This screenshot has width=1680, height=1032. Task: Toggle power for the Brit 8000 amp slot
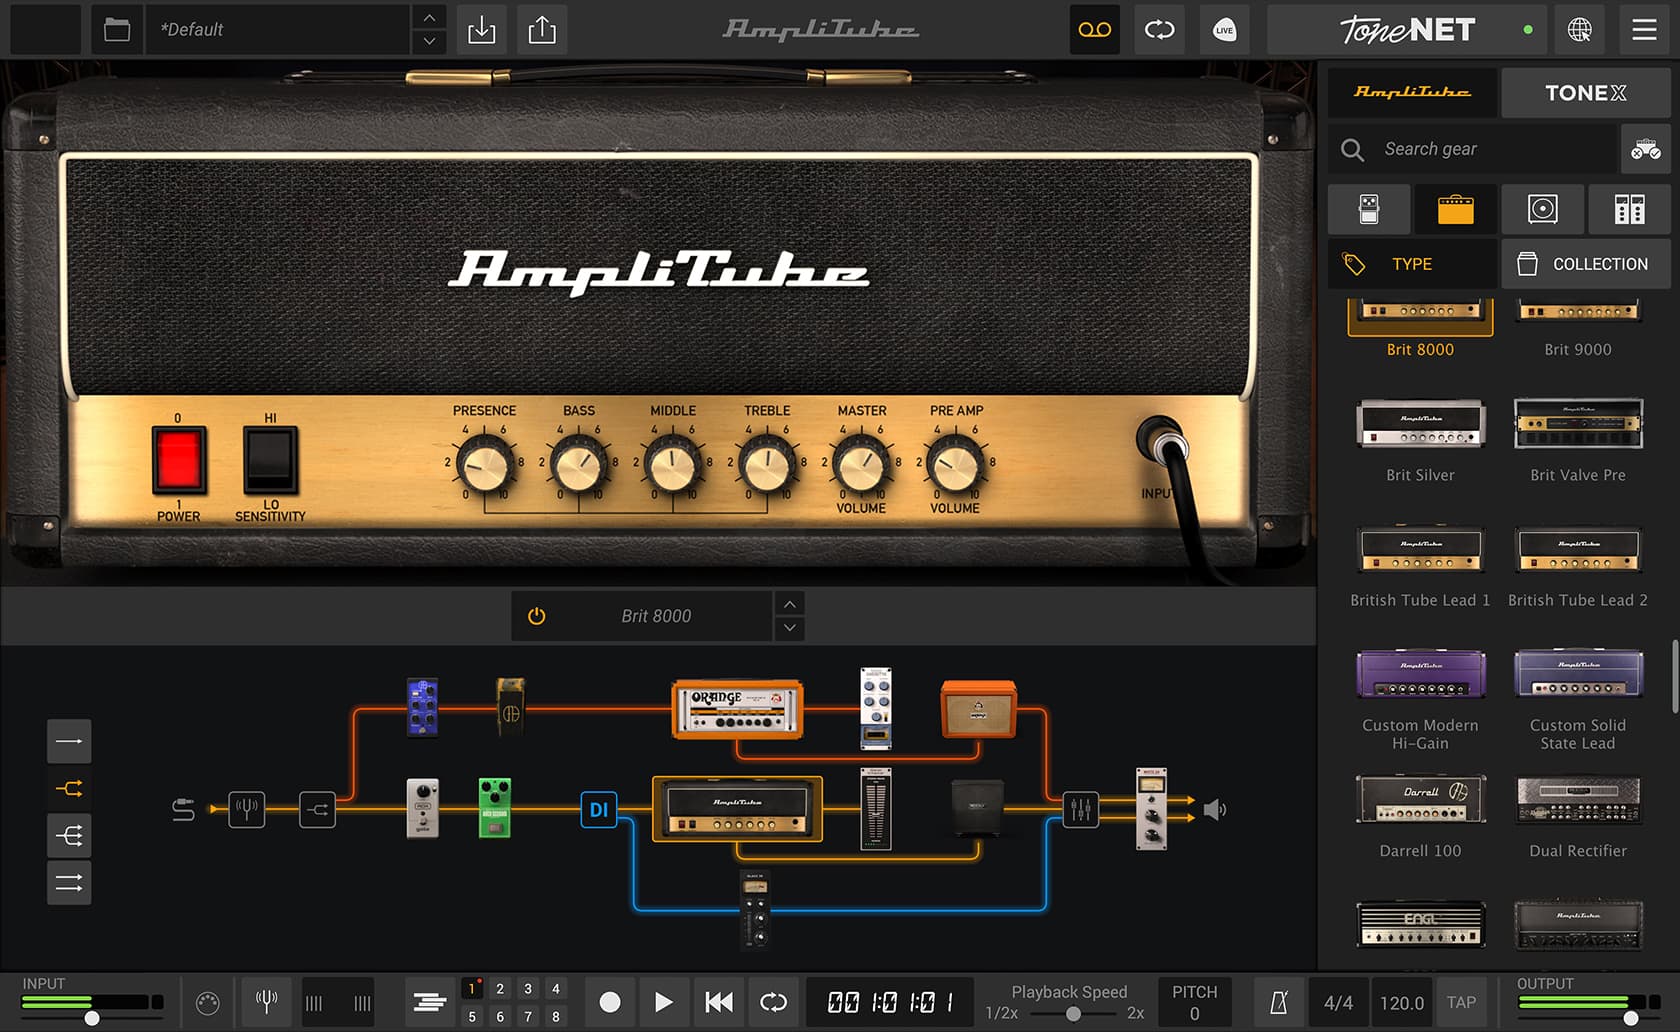tap(536, 616)
